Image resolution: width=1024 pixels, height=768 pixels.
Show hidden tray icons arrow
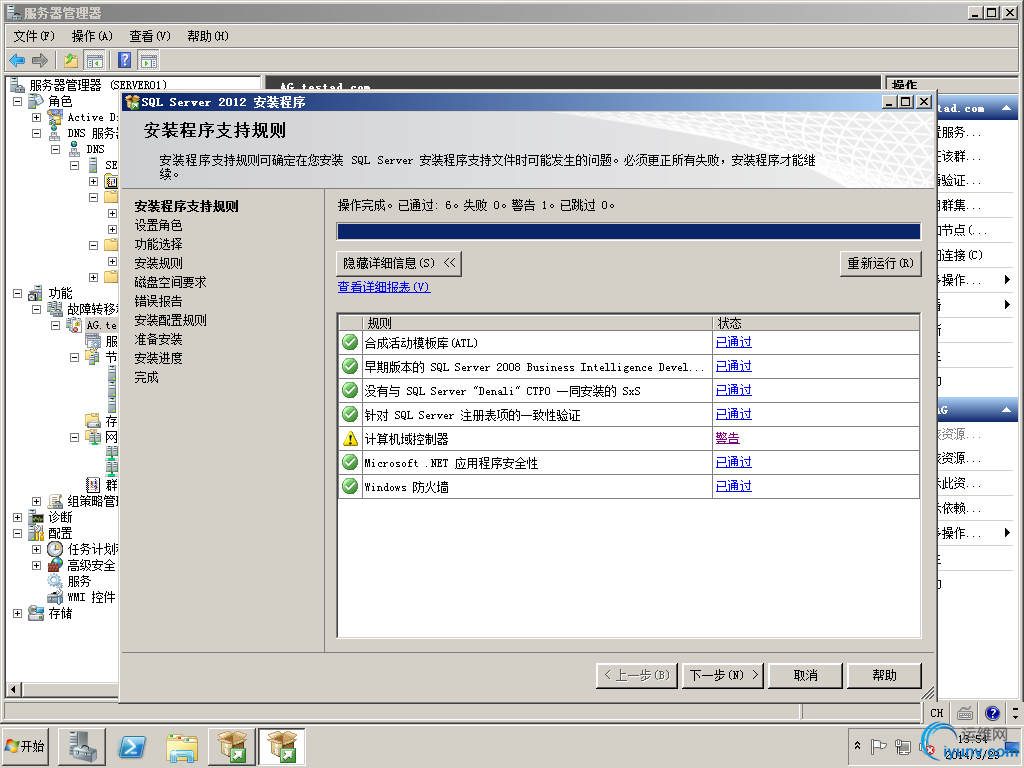click(857, 746)
